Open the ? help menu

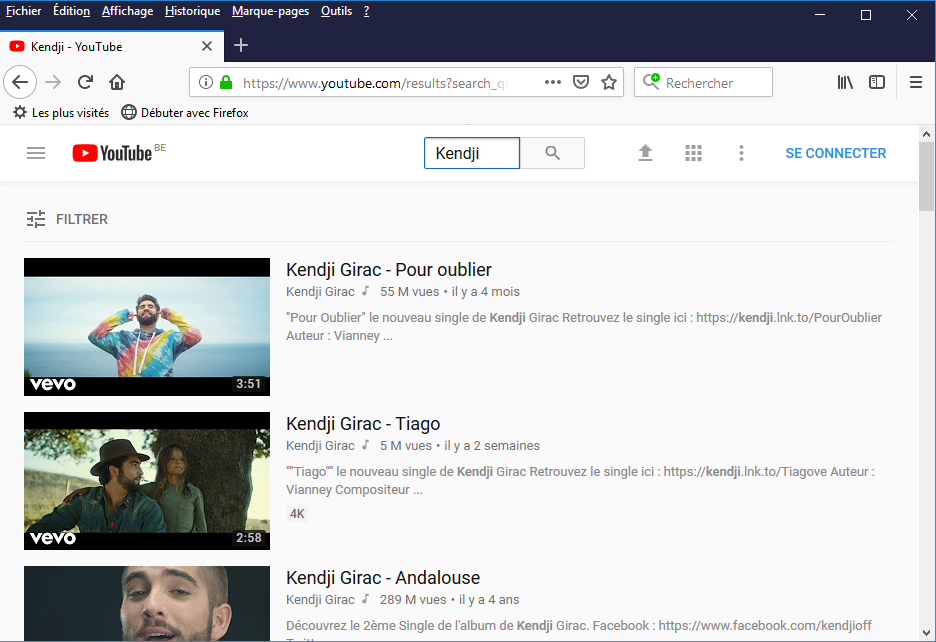click(x=366, y=11)
